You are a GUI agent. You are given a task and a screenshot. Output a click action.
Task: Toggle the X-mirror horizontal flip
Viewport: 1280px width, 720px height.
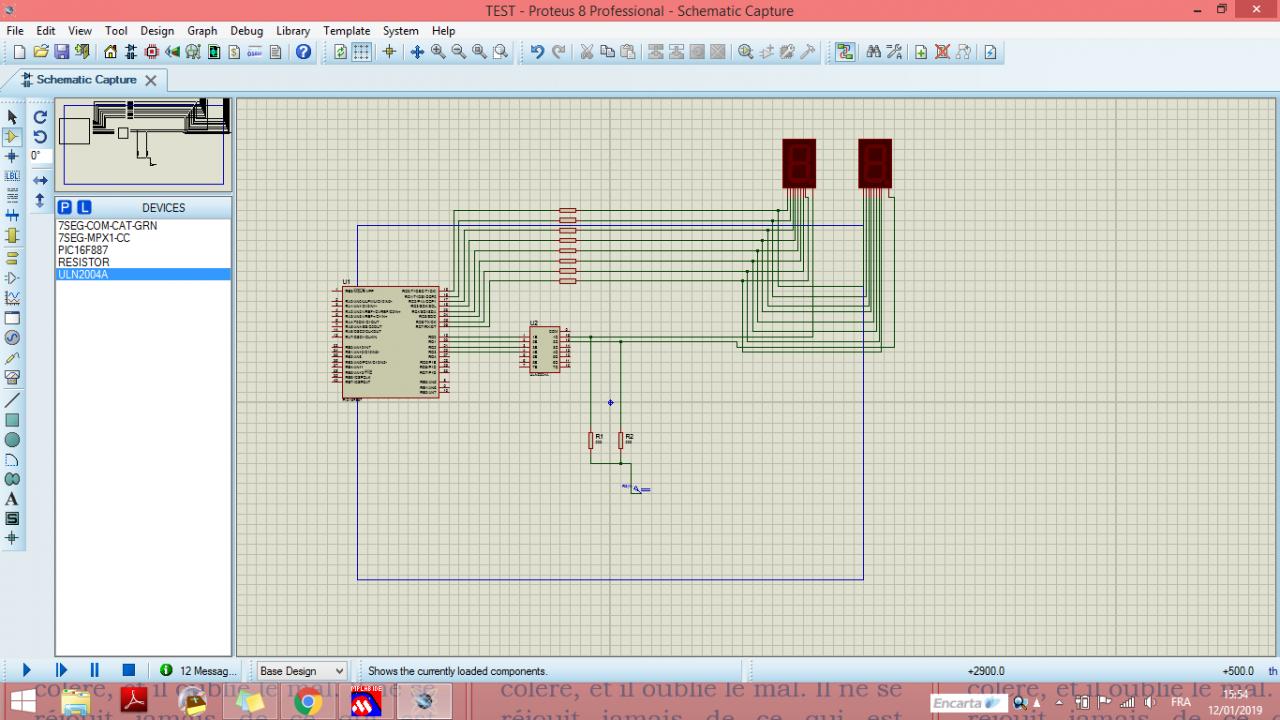(x=40, y=181)
